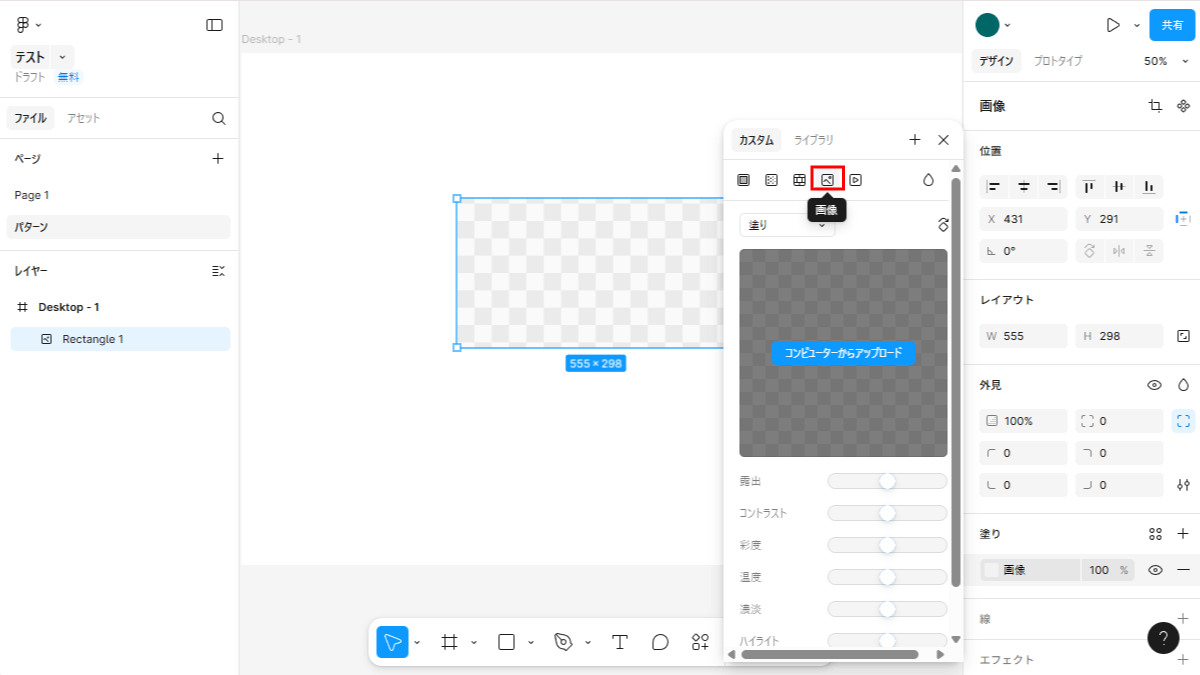Click the コンピューターからアップロード button

[x=843, y=353]
